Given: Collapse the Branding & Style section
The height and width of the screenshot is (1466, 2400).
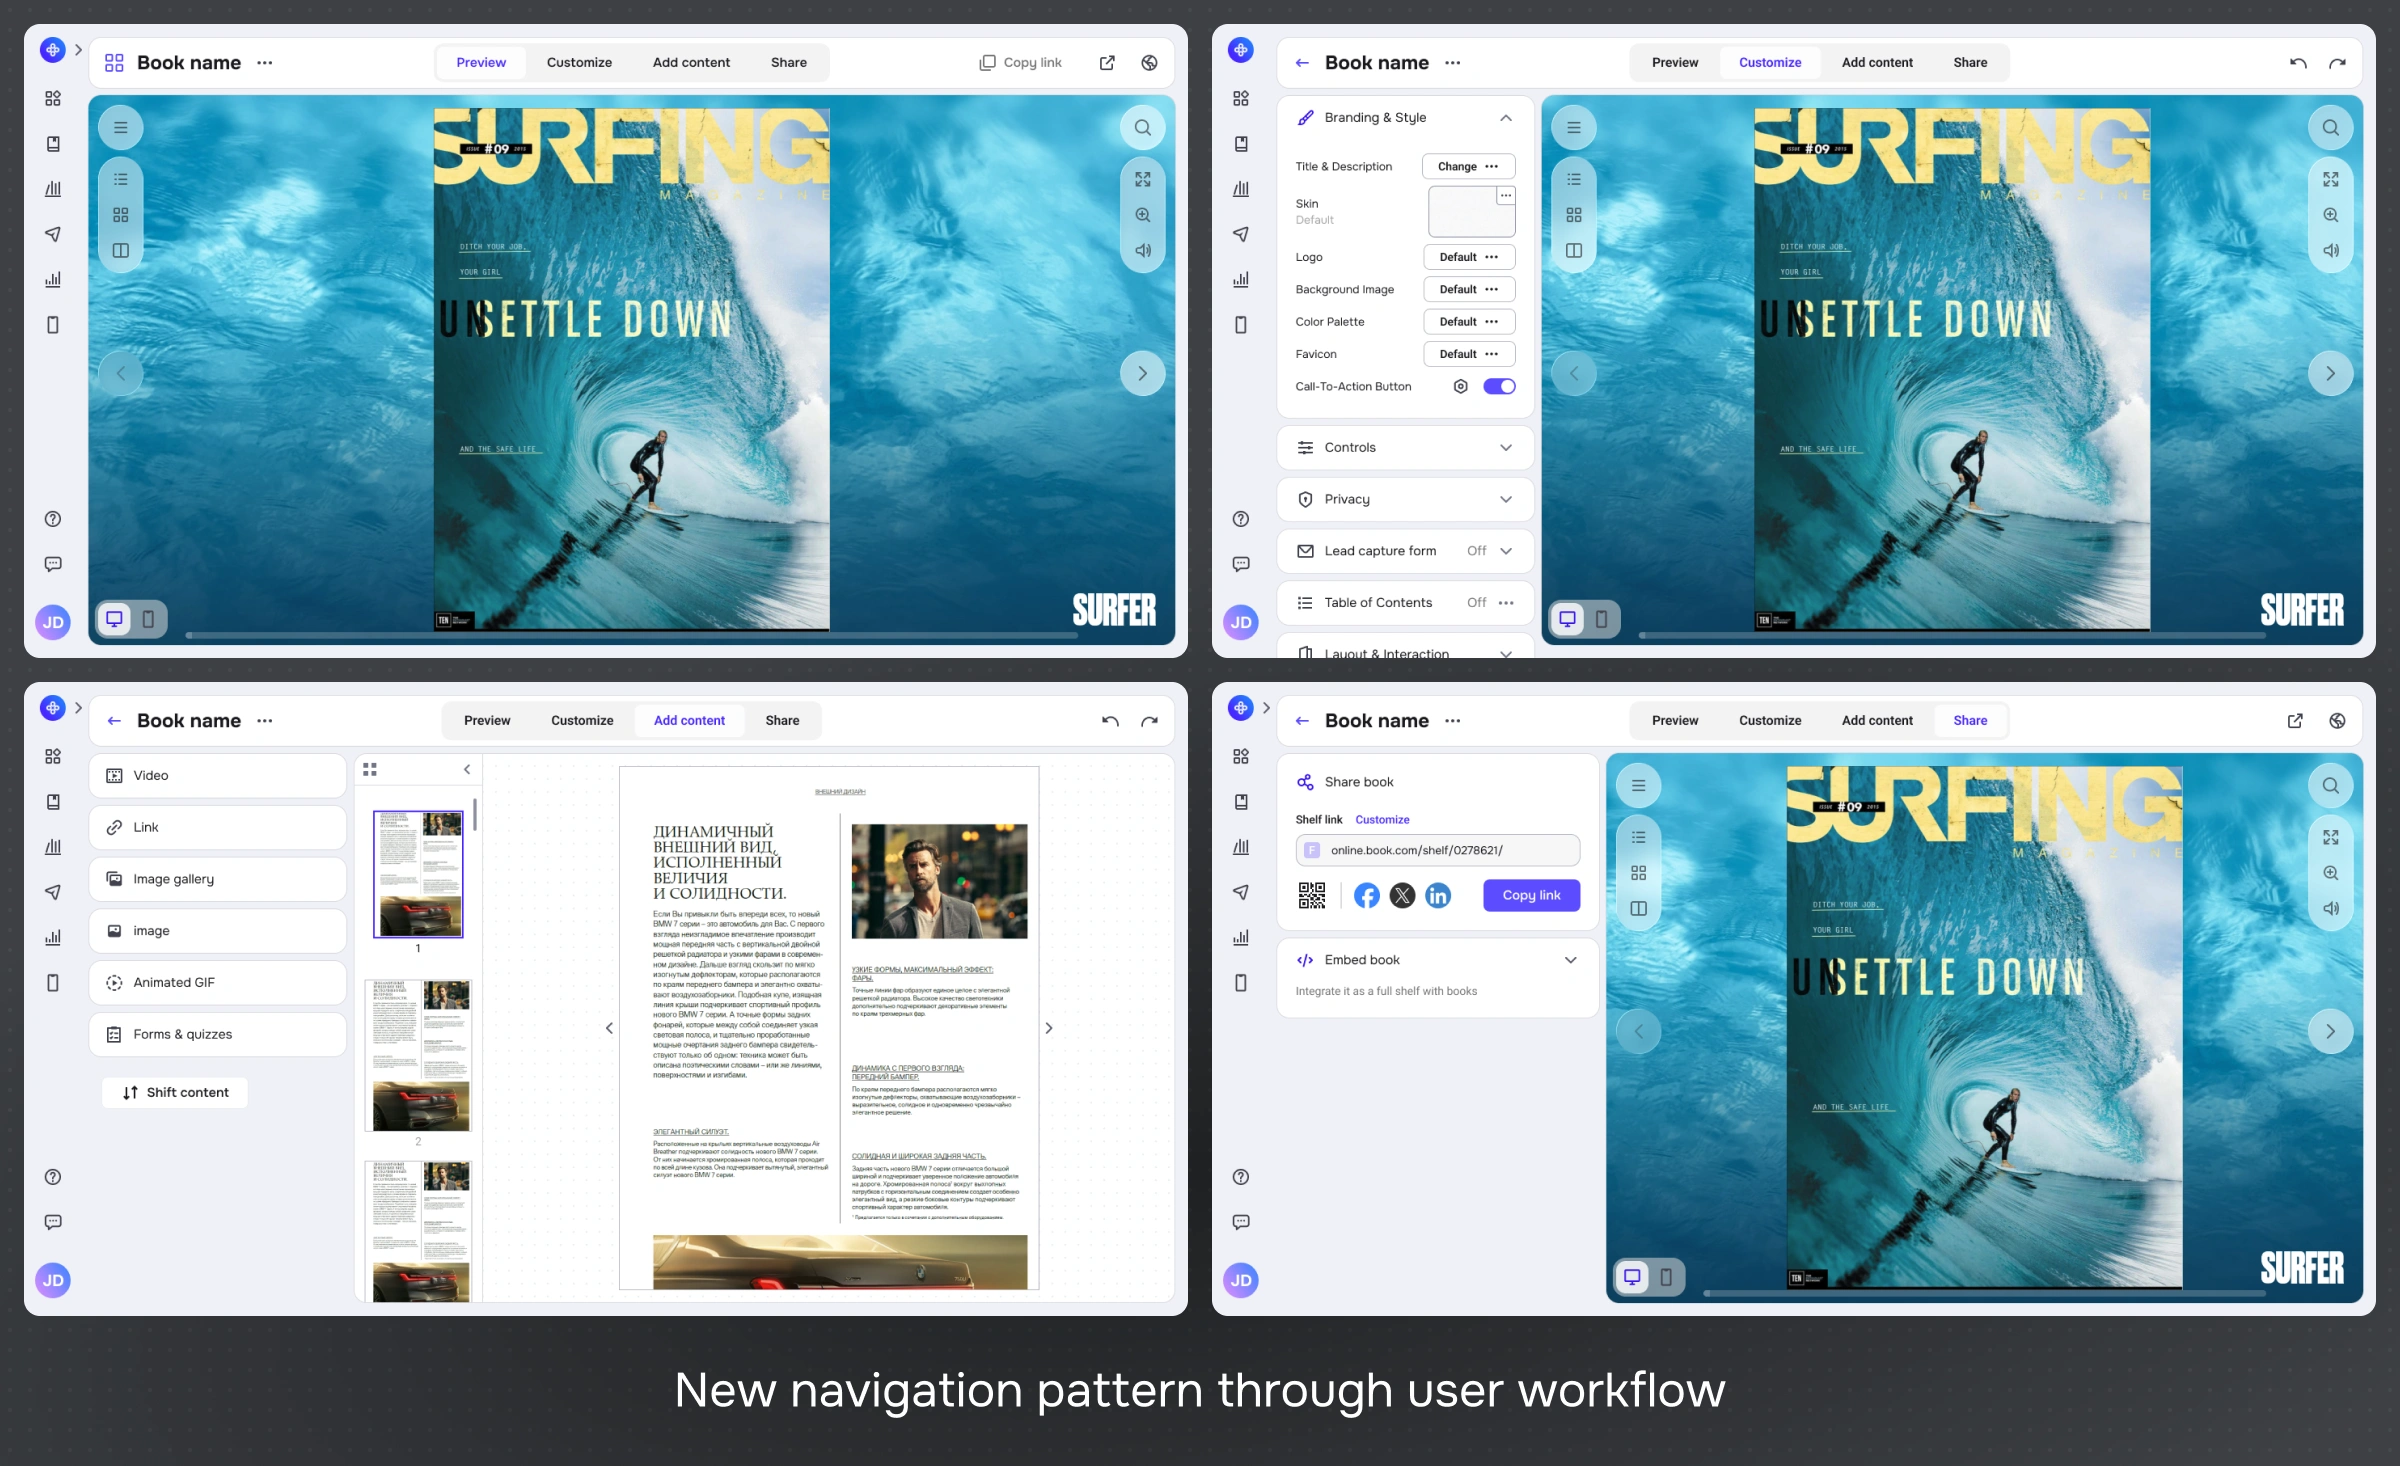Looking at the screenshot, I should tap(1505, 118).
